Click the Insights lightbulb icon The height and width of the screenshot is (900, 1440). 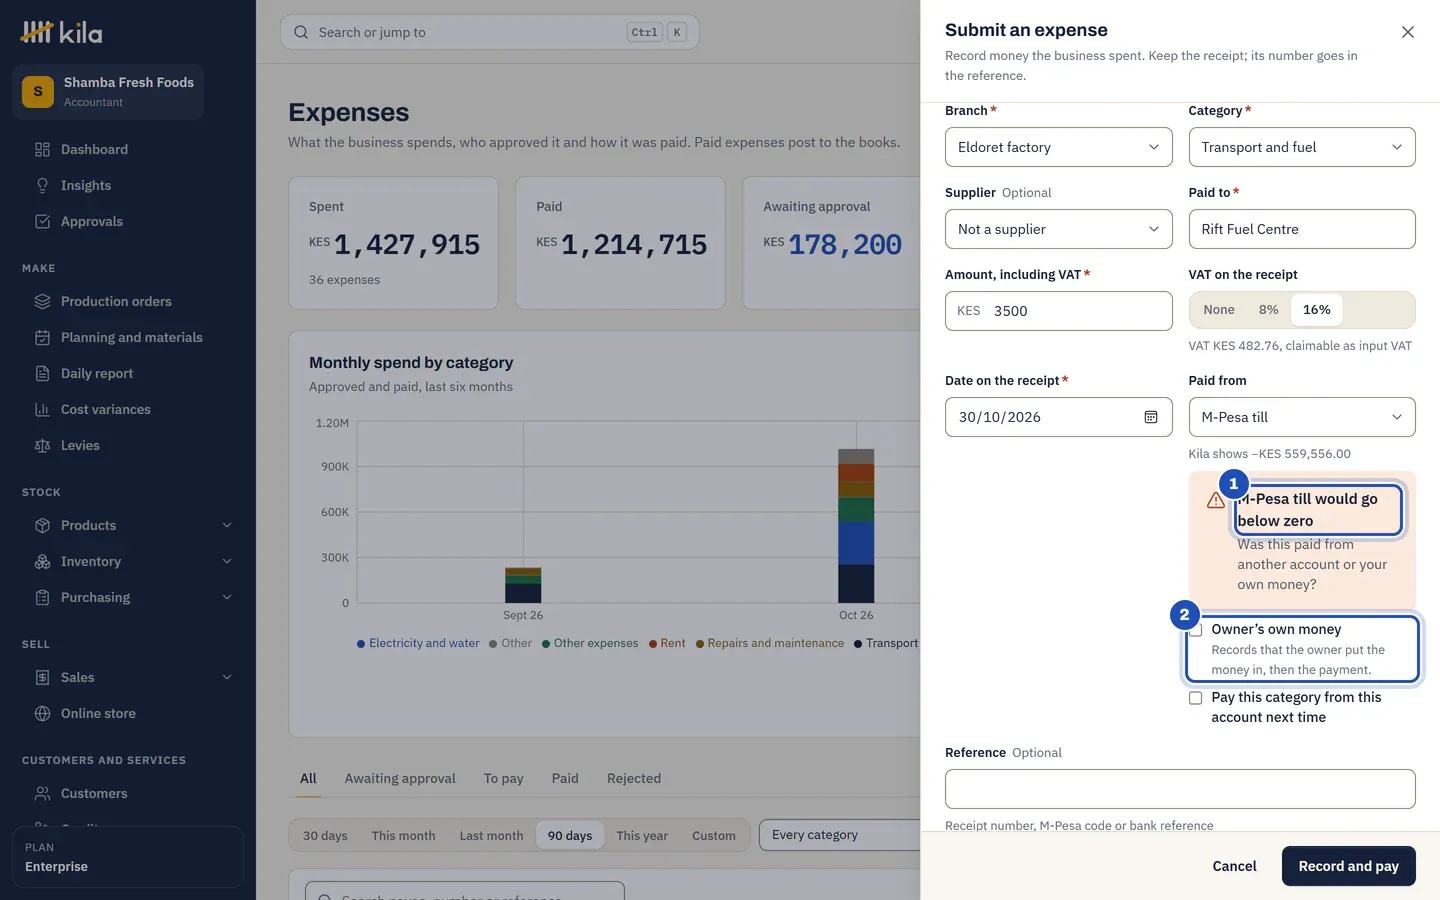tap(42, 186)
